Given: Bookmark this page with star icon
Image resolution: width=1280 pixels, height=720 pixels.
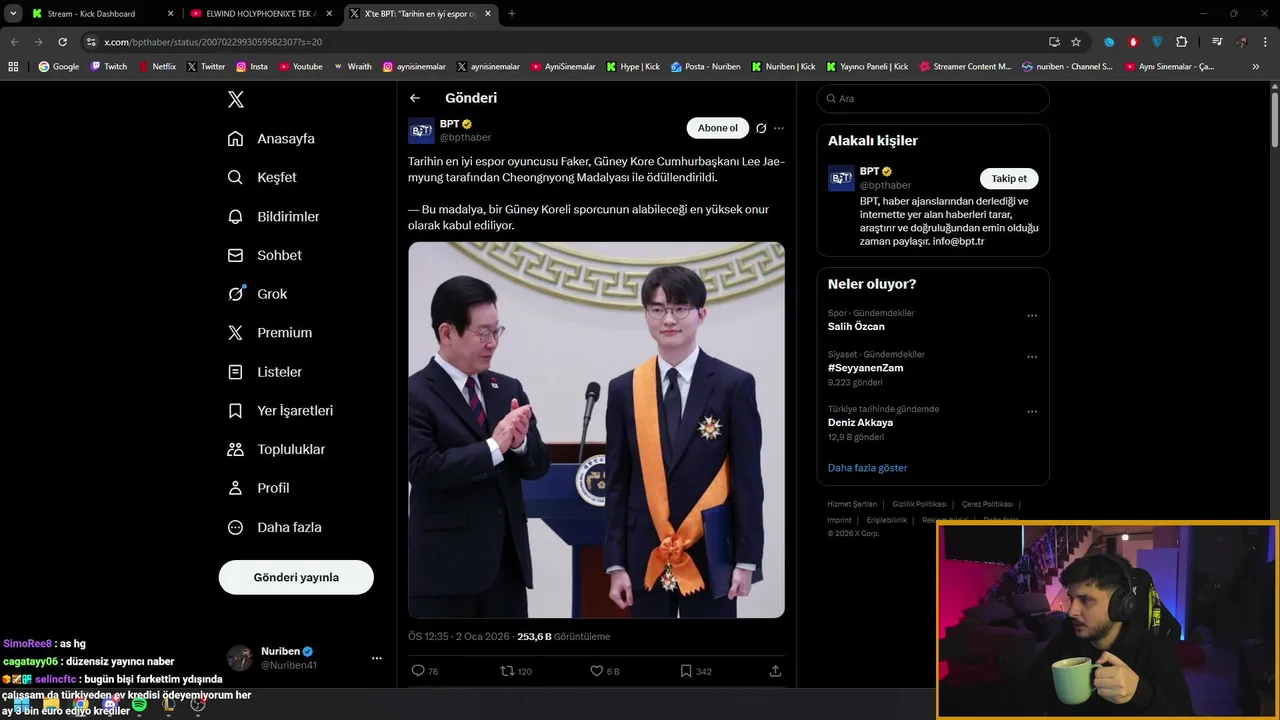Looking at the screenshot, I should (1076, 42).
